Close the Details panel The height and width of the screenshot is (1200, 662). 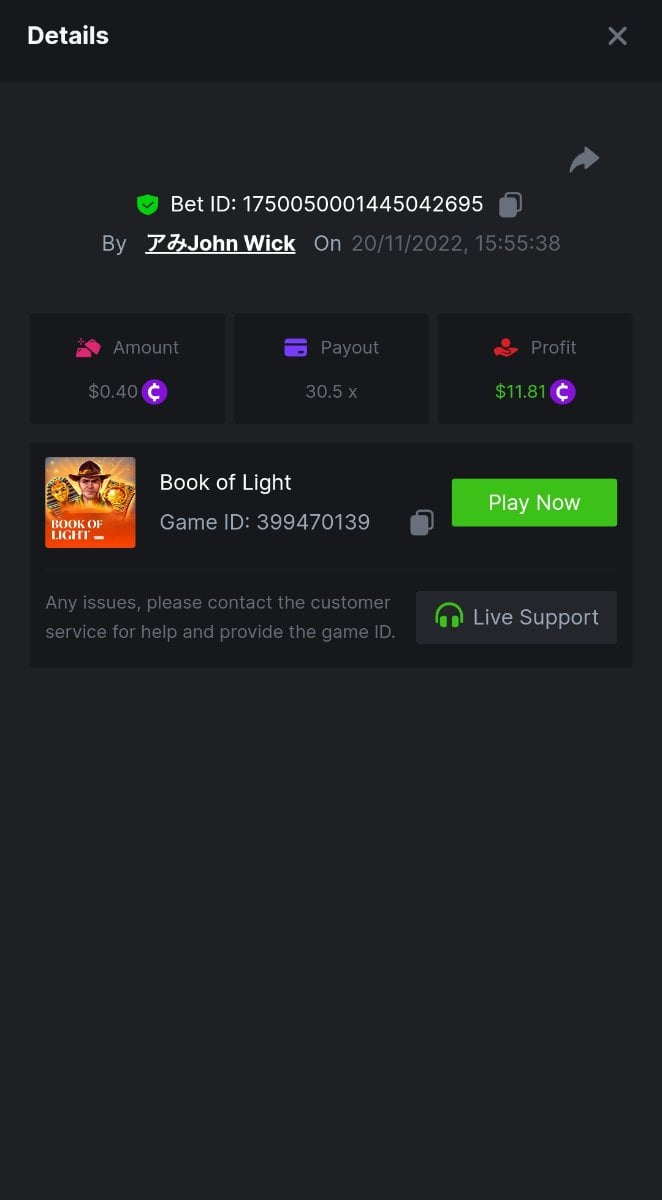click(617, 36)
